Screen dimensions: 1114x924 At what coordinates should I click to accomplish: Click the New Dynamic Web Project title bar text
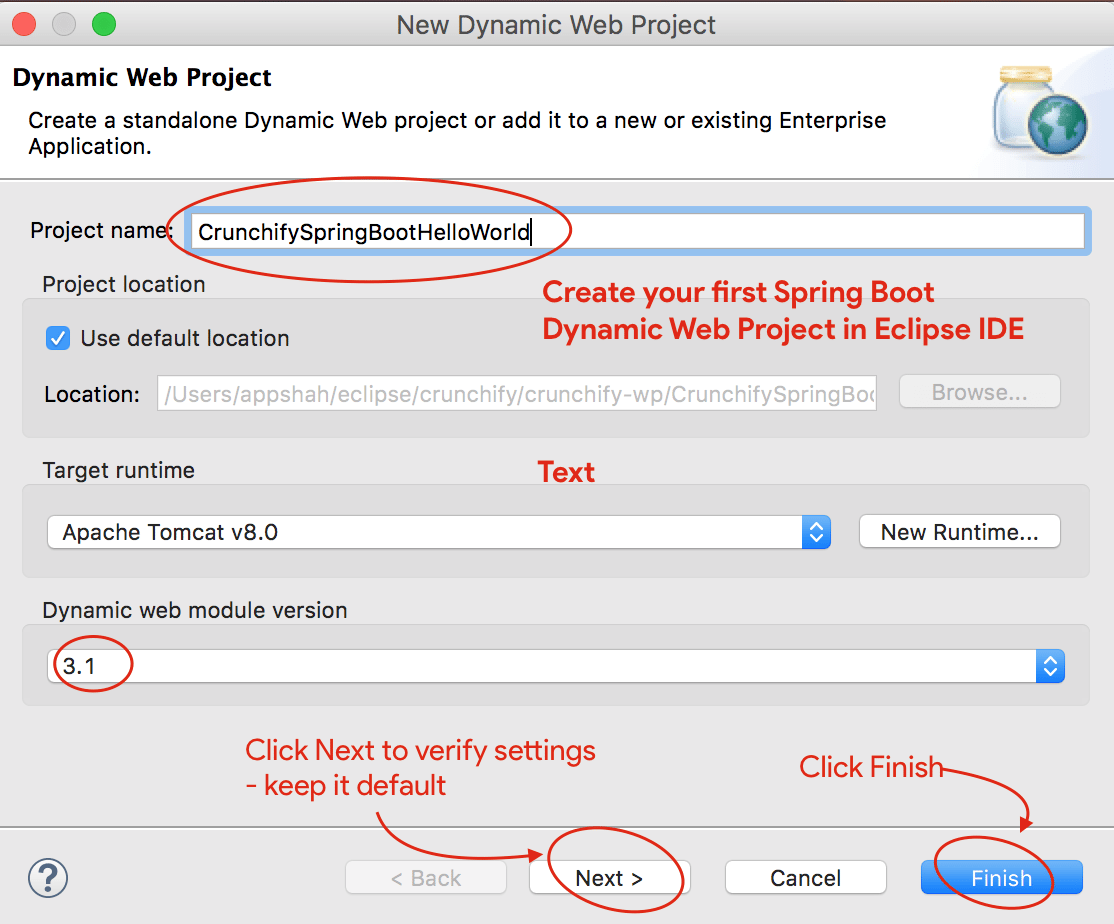(556, 24)
